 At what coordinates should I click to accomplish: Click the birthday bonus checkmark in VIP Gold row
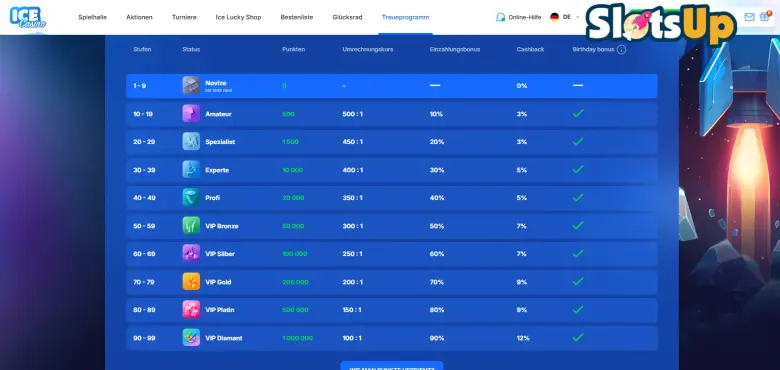click(x=578, y=281)
